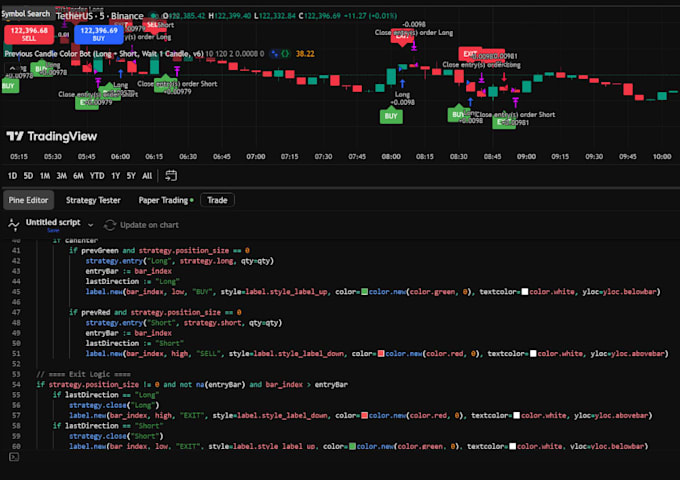The width and height of the screenshot is (680, 480).
Task: Click the Untitled script name
Action: (x=53, y=222)
